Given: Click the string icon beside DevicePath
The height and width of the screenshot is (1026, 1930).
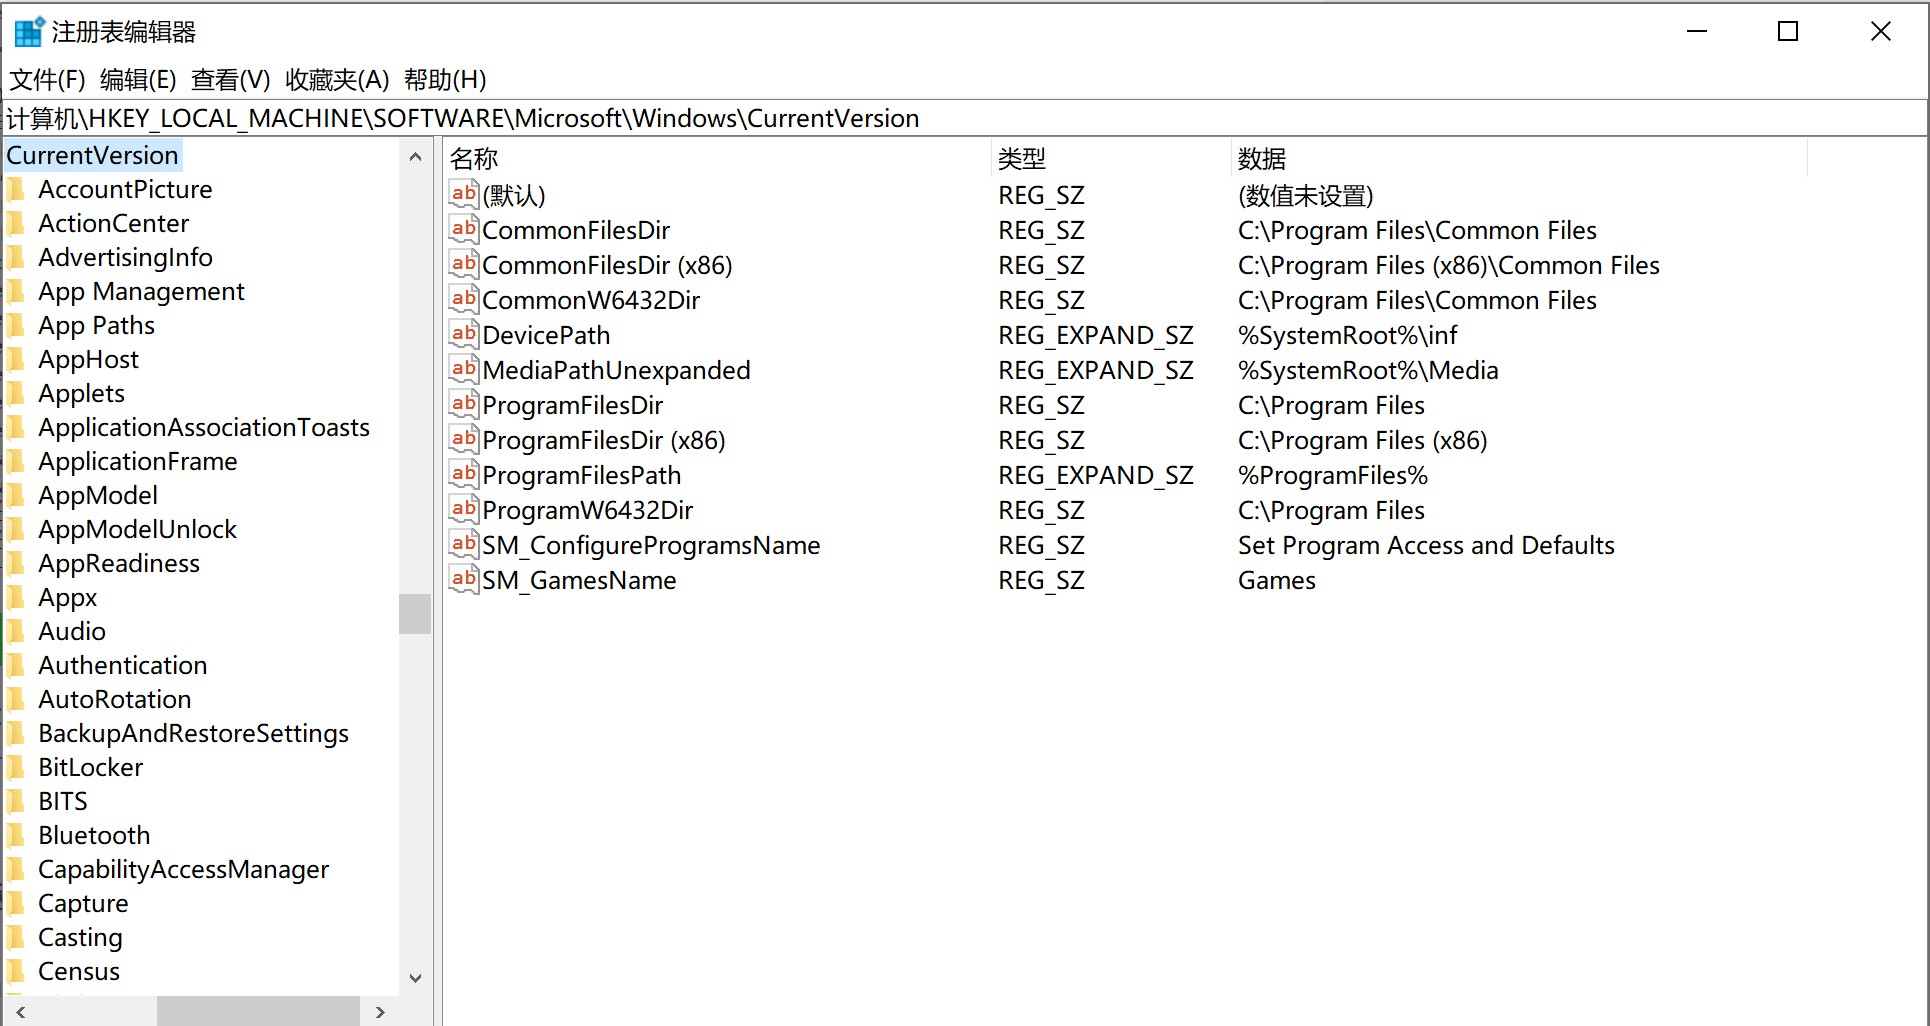Looking at the screenshot, I should coord(464,334).
